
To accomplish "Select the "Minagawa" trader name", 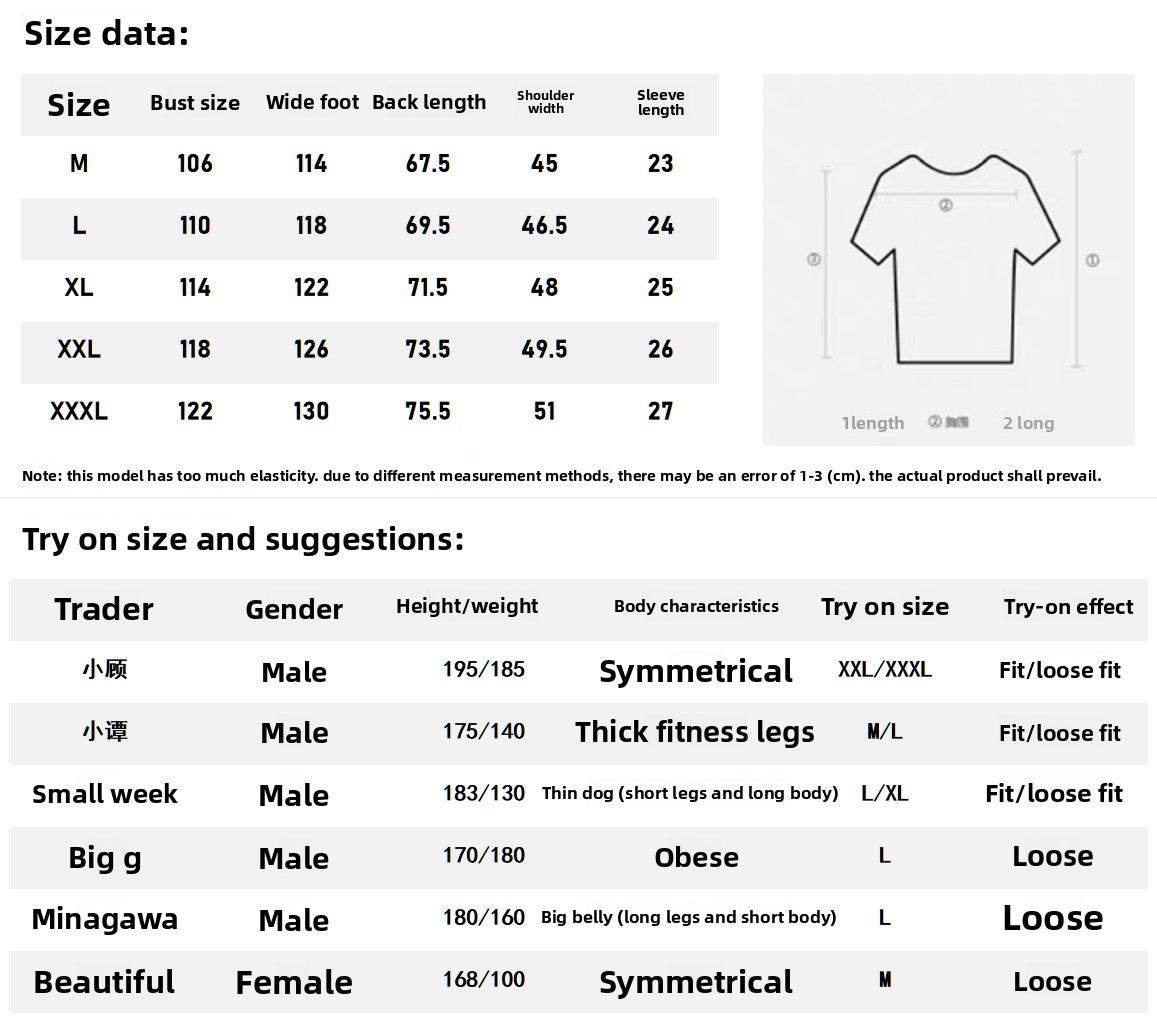I will (x=105, y=919).
